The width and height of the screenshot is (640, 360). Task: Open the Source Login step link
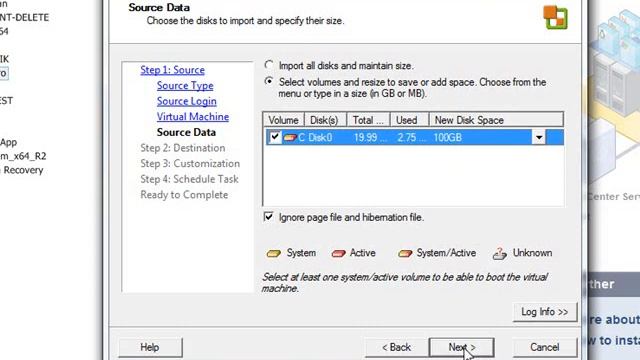tap(187, 101)
